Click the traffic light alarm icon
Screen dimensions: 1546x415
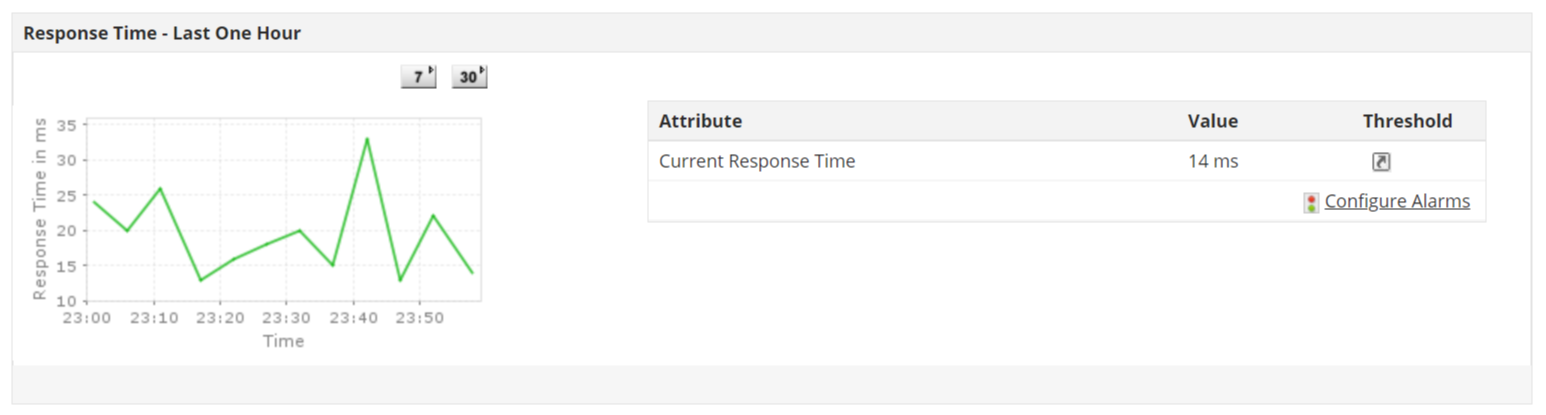click(x=1311, y=203)
